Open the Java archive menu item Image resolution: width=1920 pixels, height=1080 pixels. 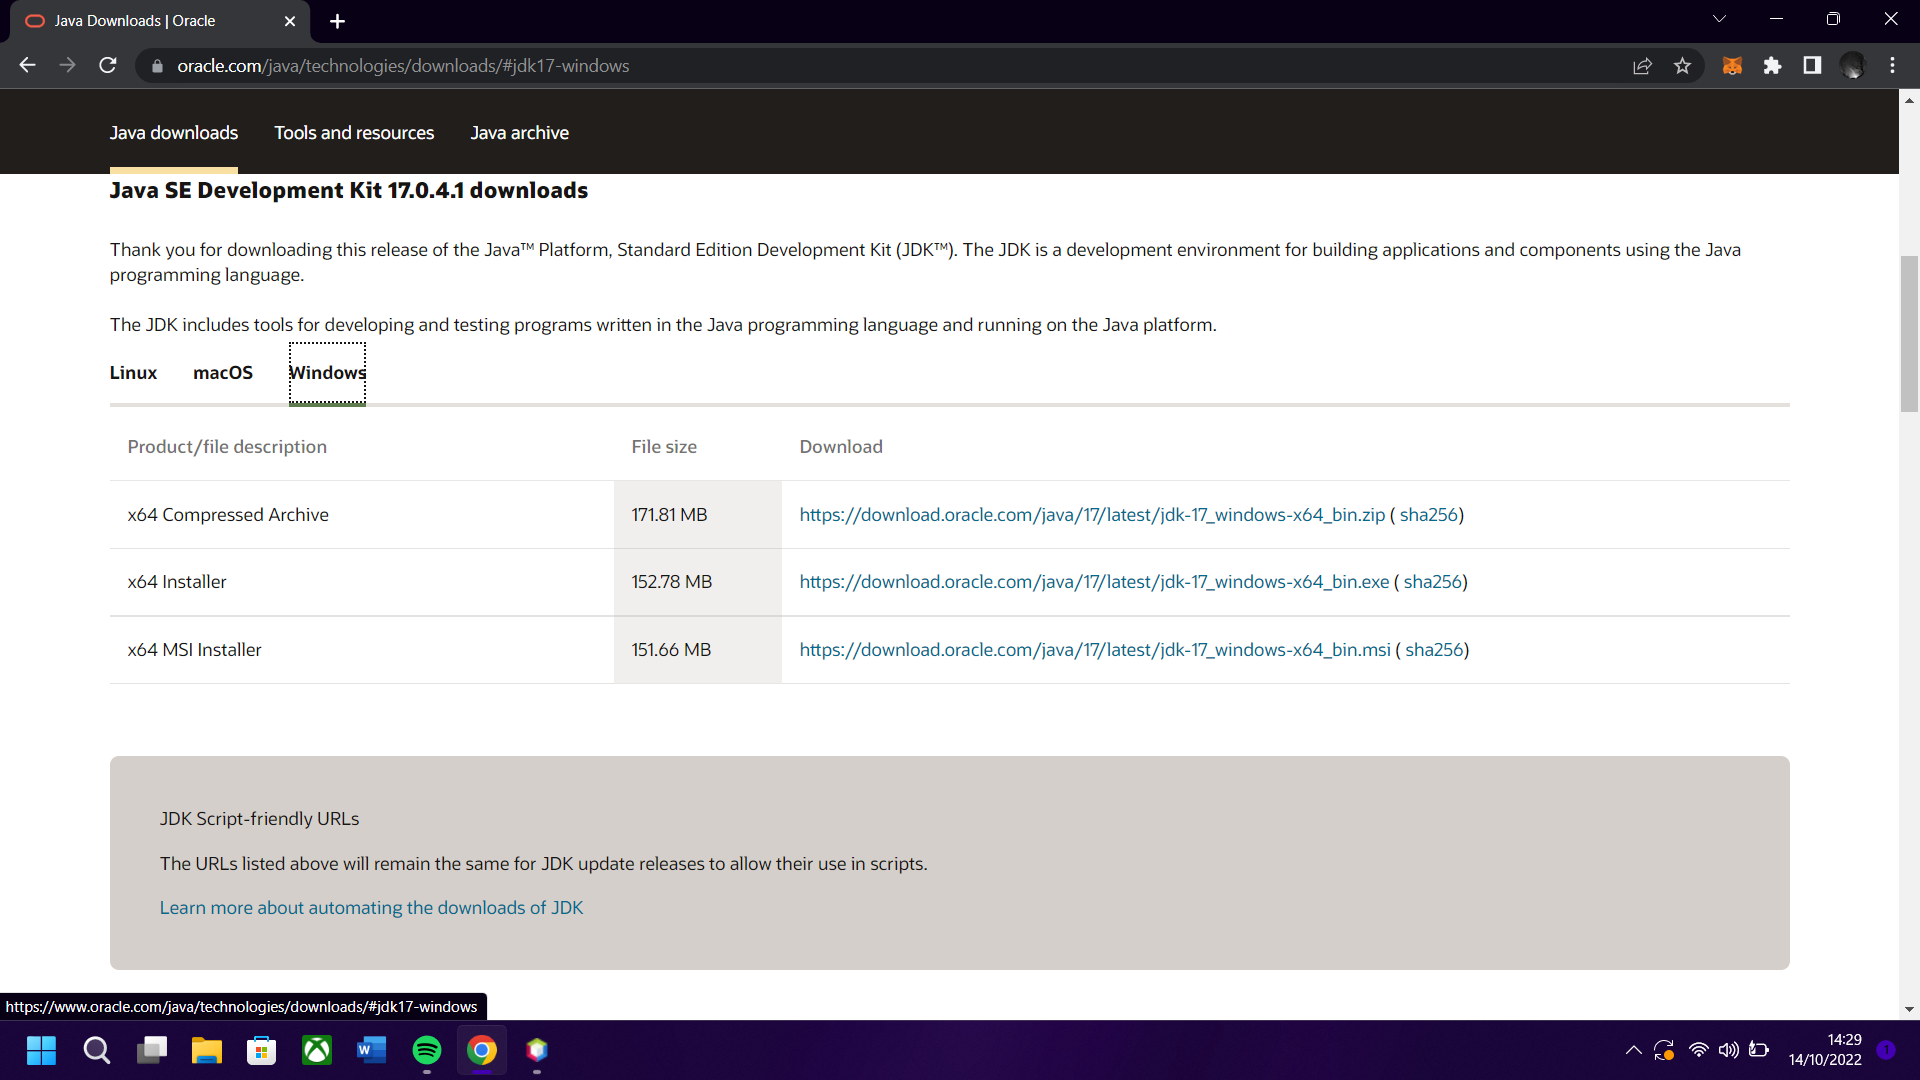tap(519, 132)
